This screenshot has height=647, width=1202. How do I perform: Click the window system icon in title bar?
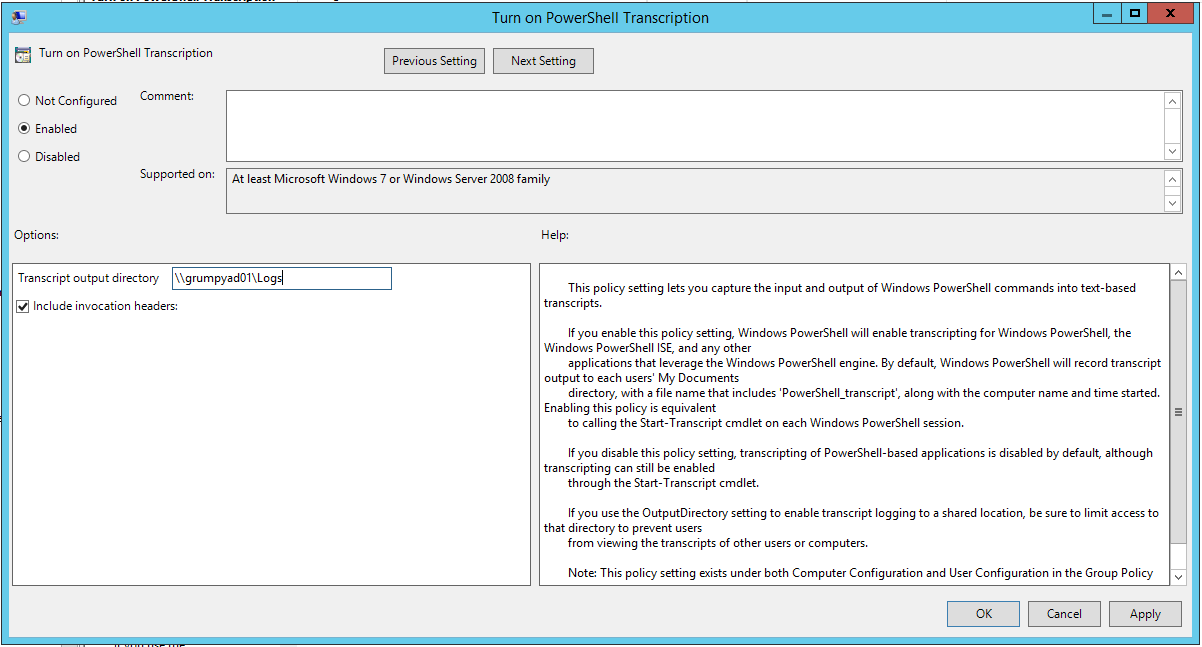18,17
